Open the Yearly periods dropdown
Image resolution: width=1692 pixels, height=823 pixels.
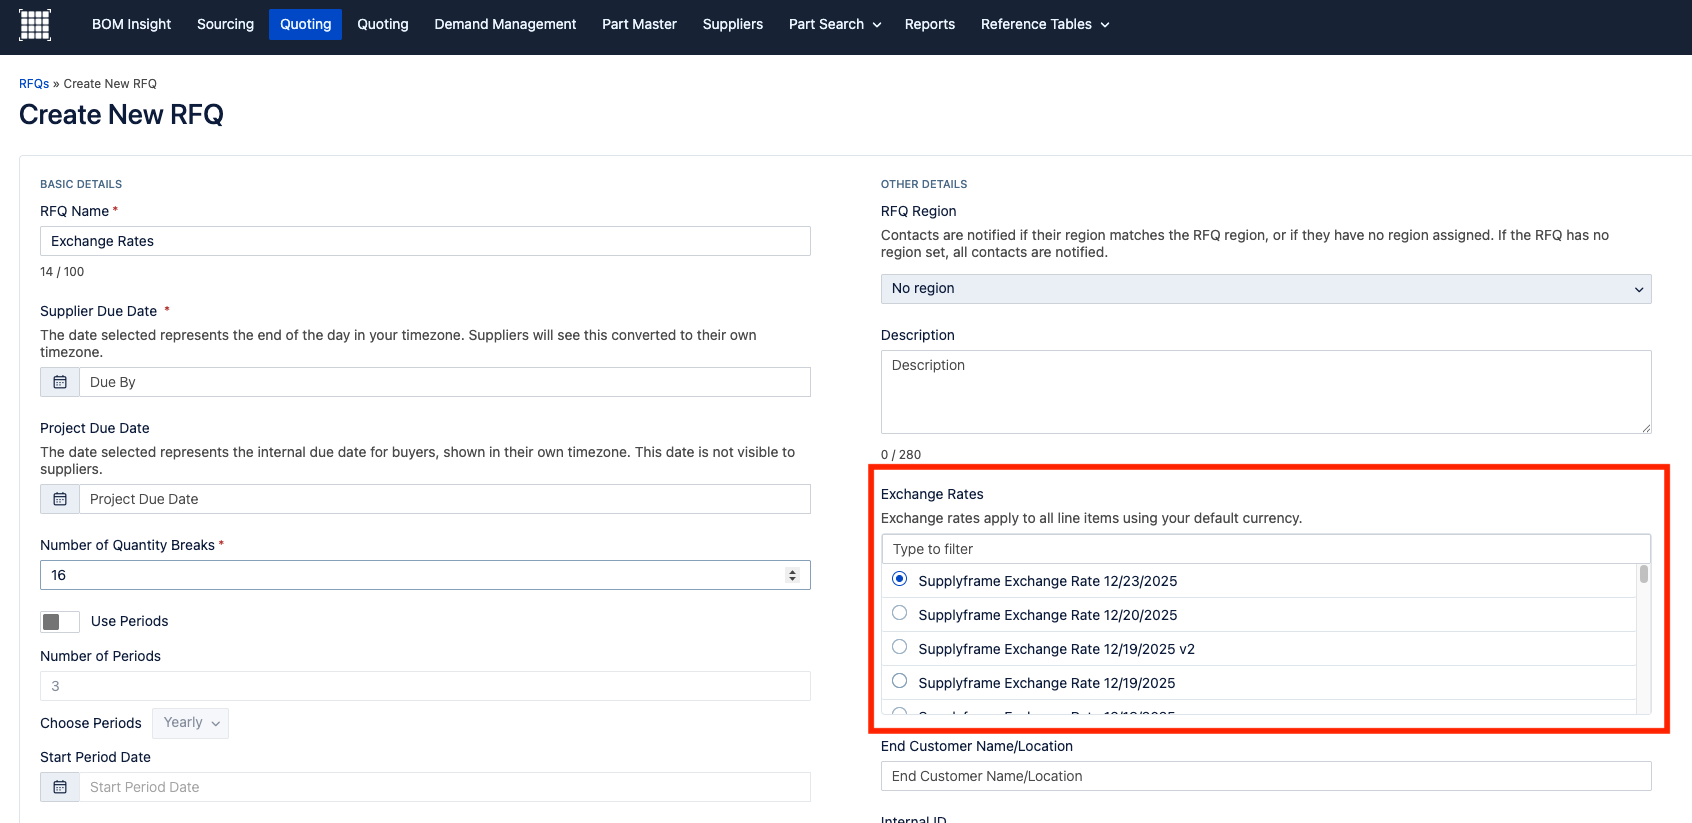point(191,723)
